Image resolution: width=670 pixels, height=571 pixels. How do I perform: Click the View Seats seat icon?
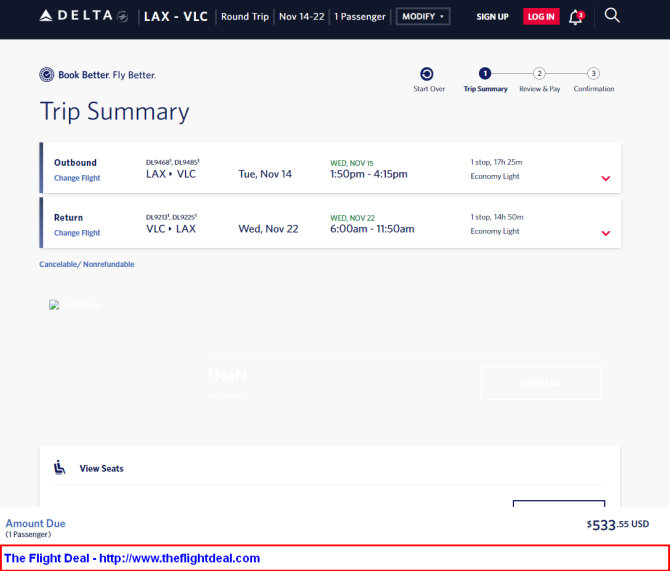point(59,468)
